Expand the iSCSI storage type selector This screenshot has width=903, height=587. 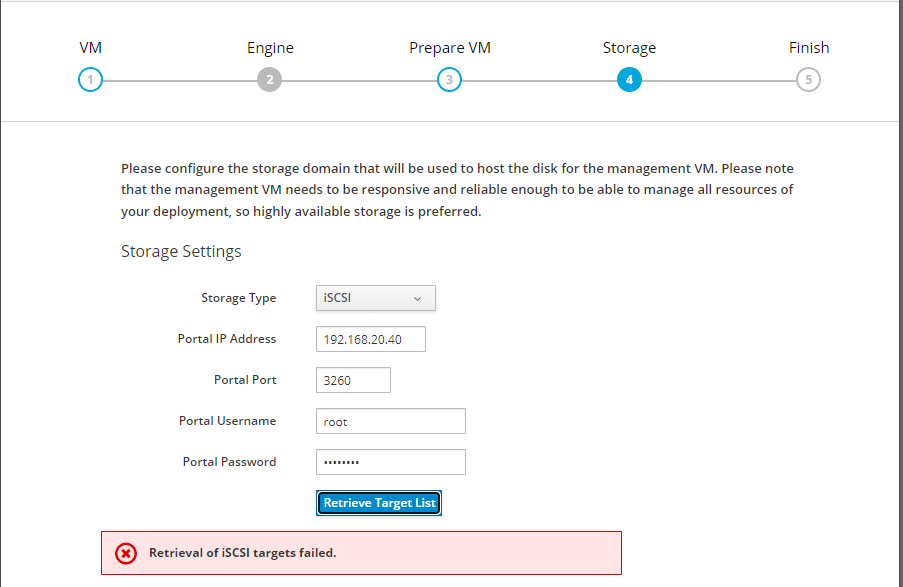pyautogui.click(x=375, y=298)
